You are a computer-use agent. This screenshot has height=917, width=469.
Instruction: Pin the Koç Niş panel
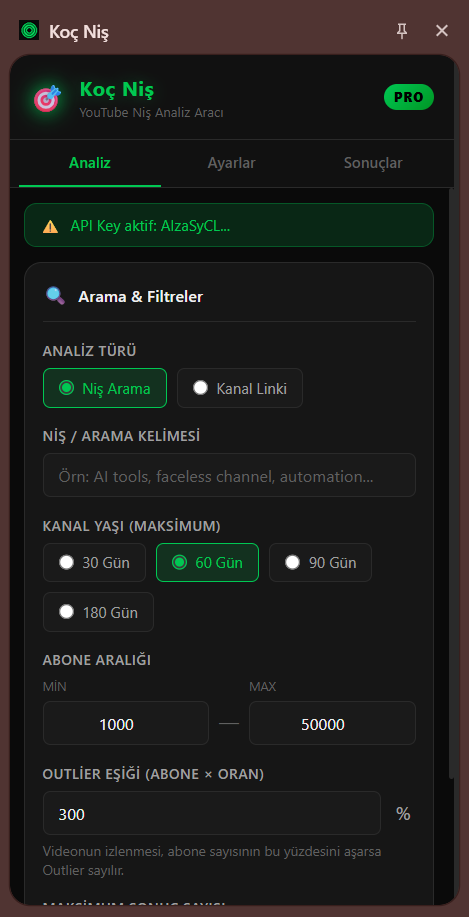pos(402,31)
